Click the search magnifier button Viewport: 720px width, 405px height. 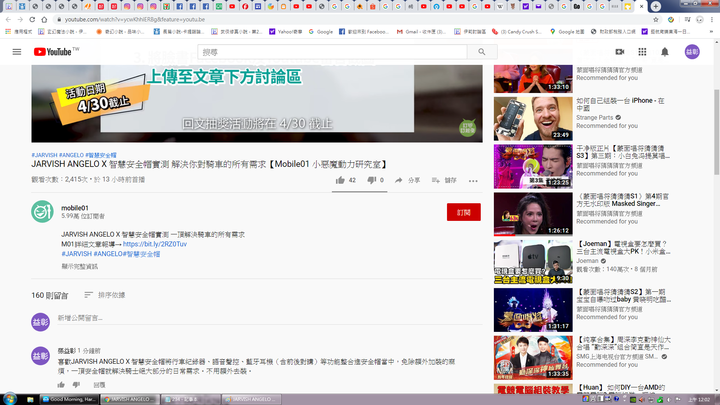482,52
